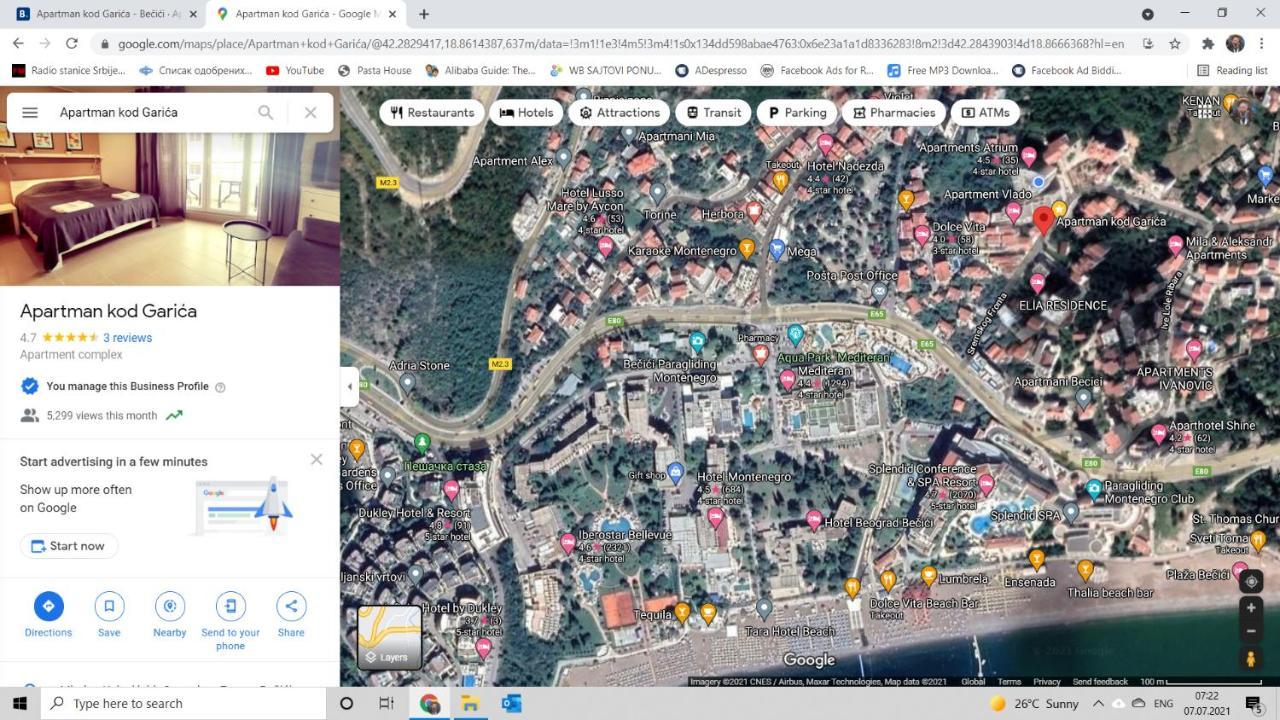Collapse the side panel with the arrow

pos(349,386)
